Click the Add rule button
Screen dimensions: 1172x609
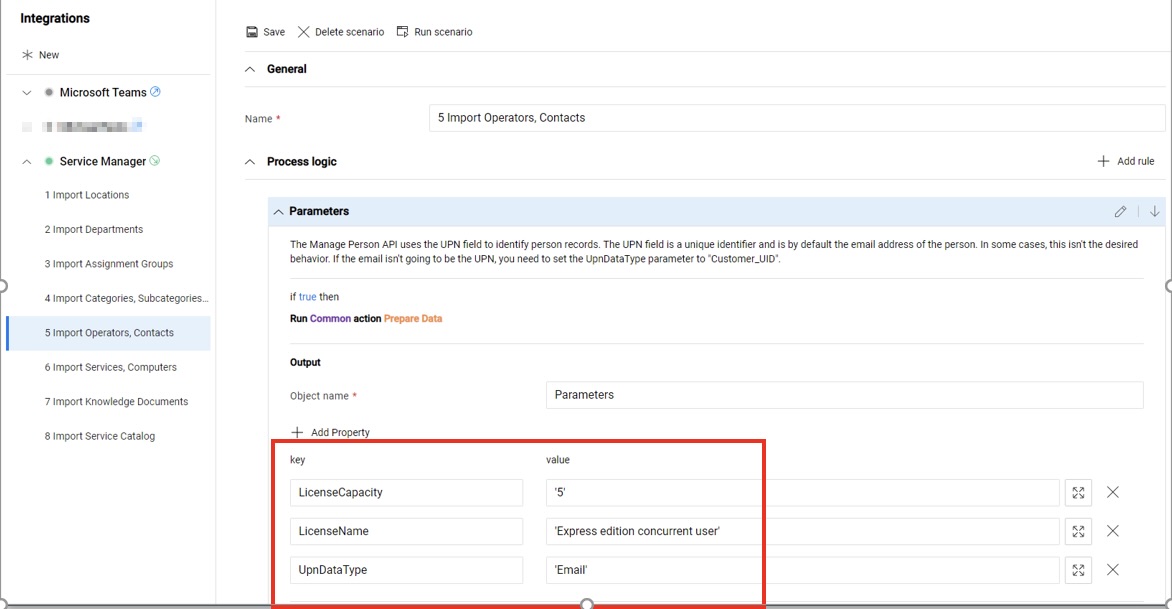tap(1127, 160)
